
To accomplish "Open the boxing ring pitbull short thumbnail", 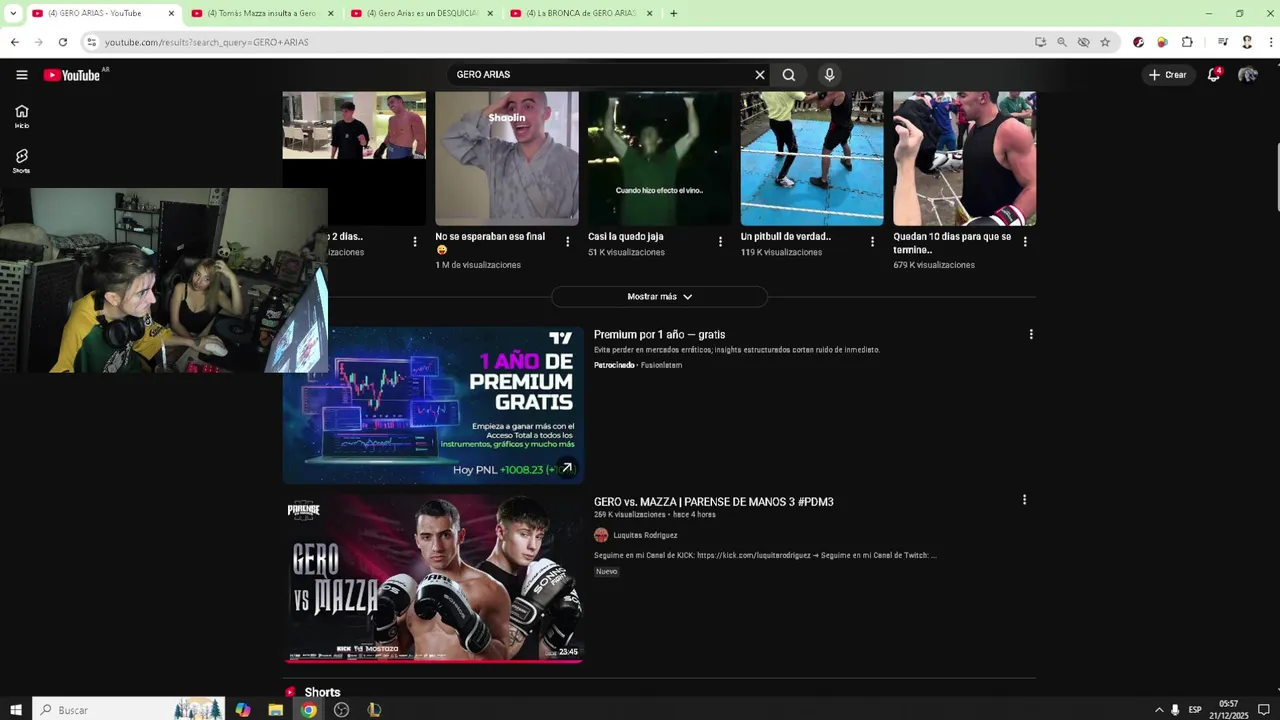I will click(812, 158).
